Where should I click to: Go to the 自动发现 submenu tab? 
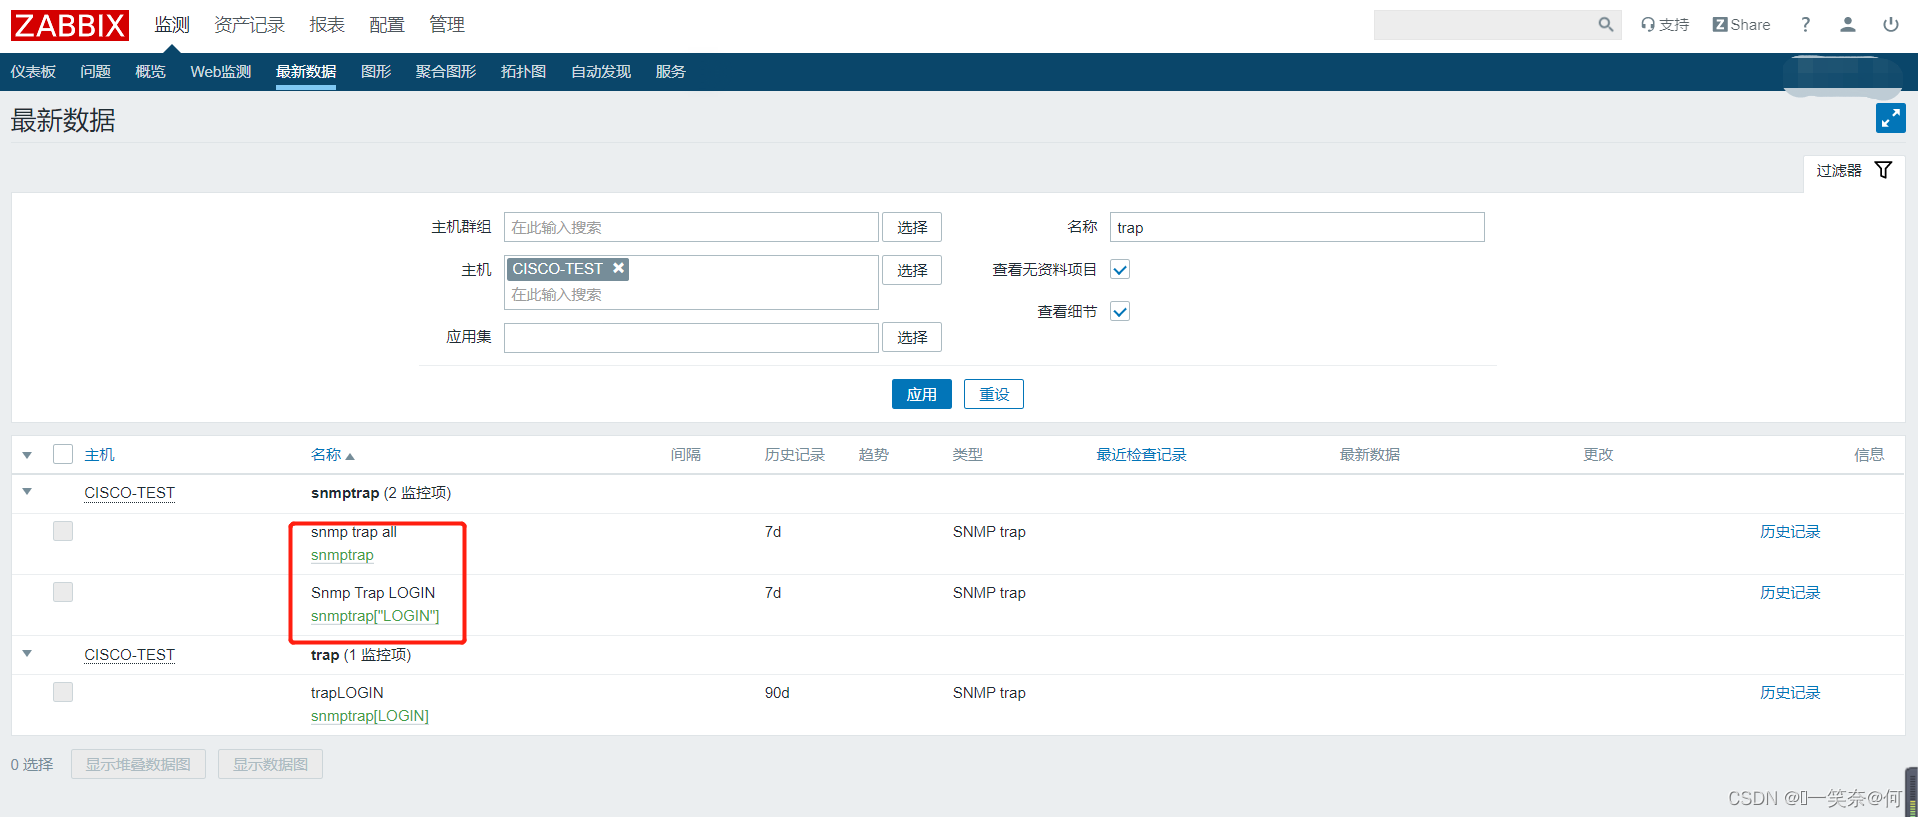point(601,72)
